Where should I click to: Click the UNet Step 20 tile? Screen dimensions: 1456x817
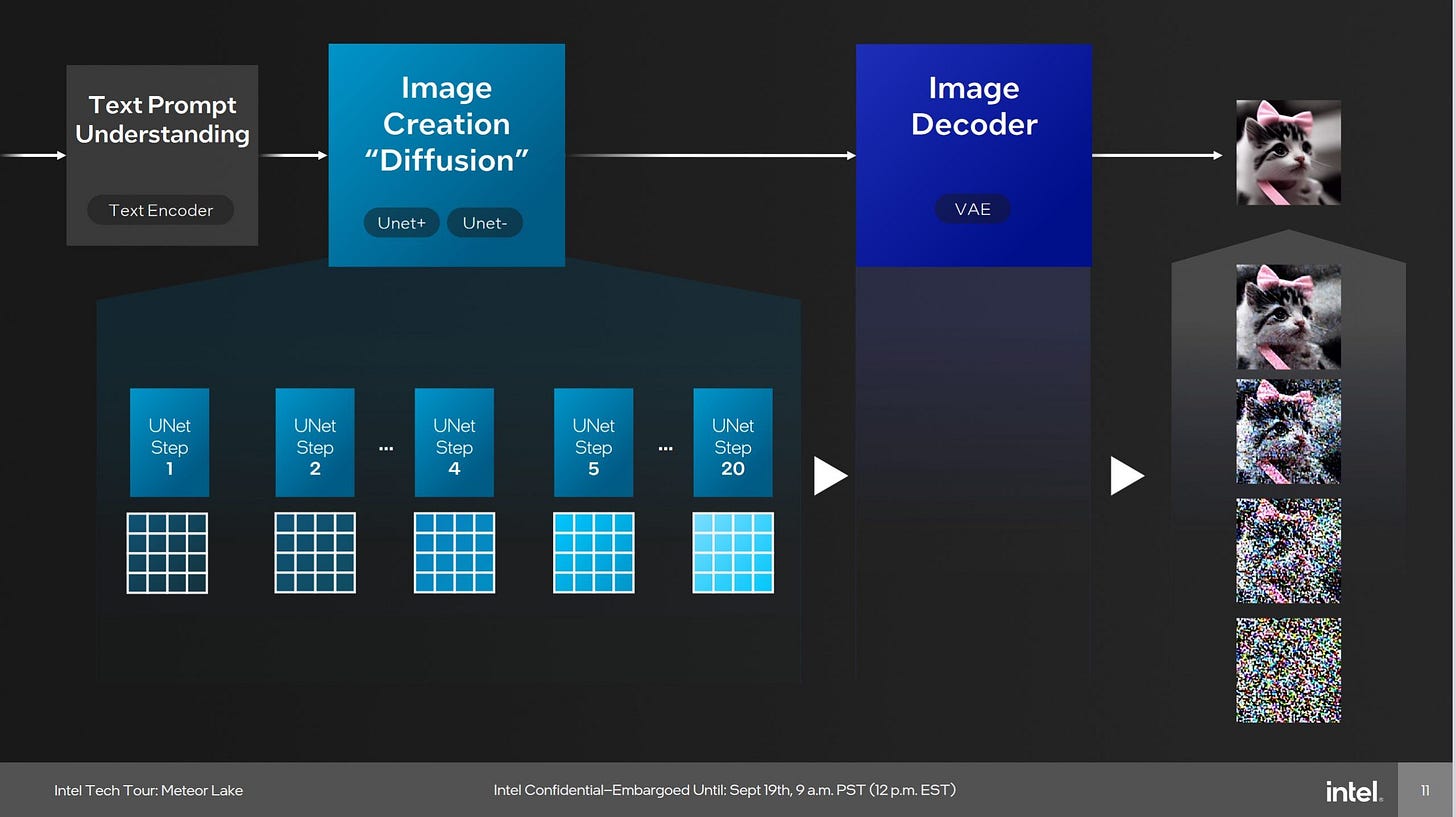(x=733, y=442)
